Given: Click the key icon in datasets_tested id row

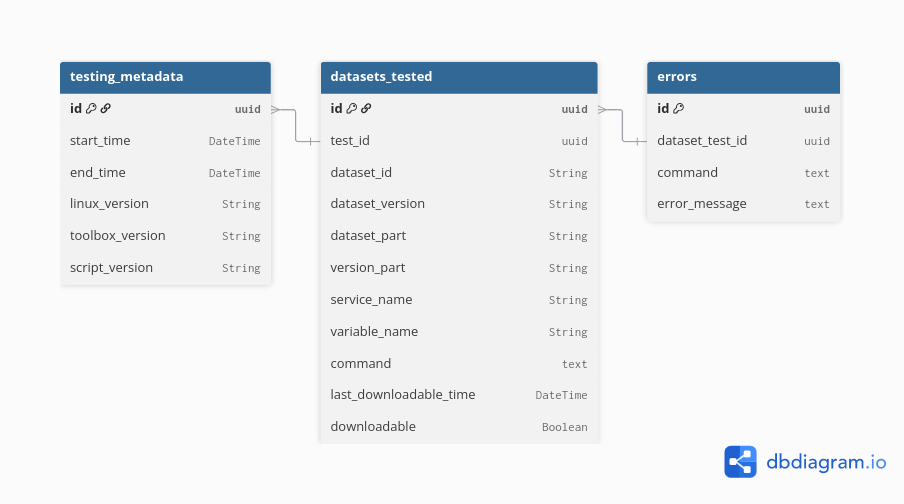Looking at the screenshot, I should pyautogui.click(x=352, y=109).
